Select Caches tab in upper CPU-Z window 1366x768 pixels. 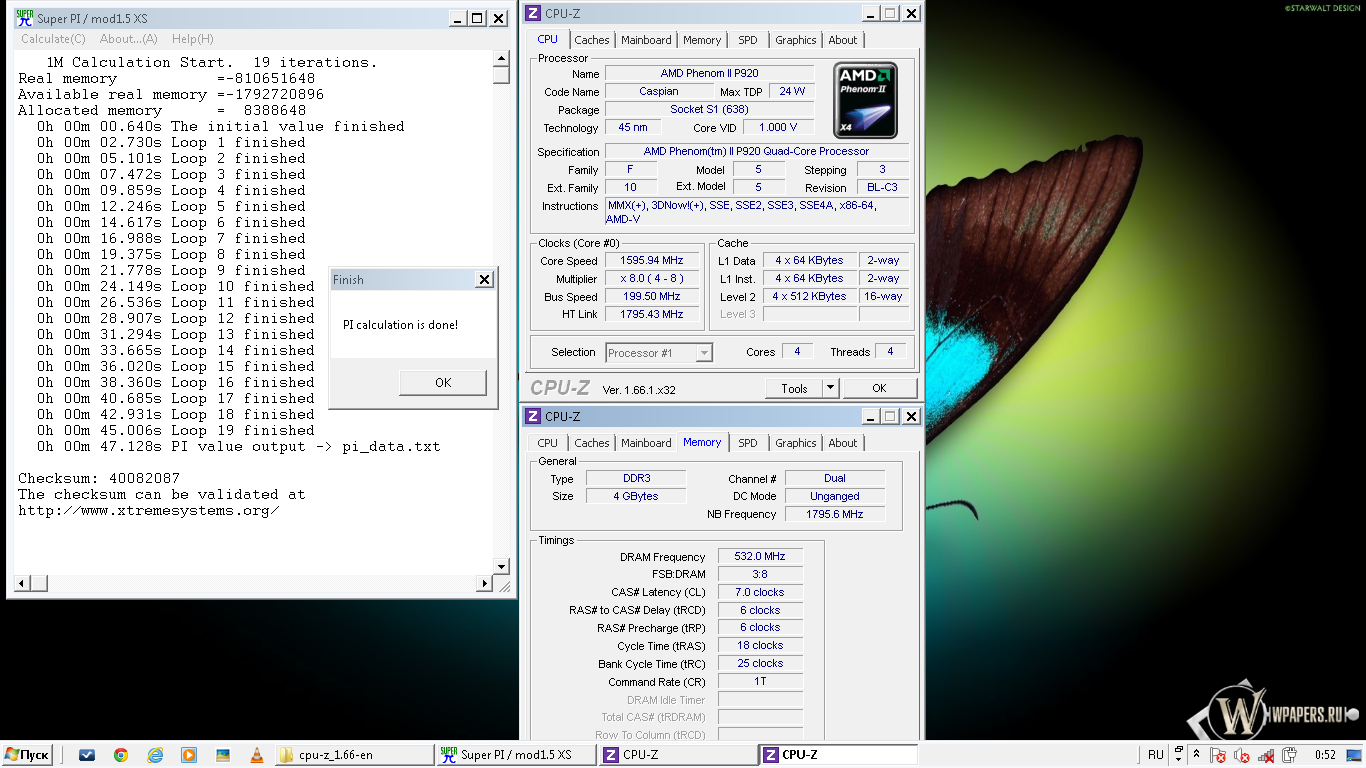tap(592, 40)
